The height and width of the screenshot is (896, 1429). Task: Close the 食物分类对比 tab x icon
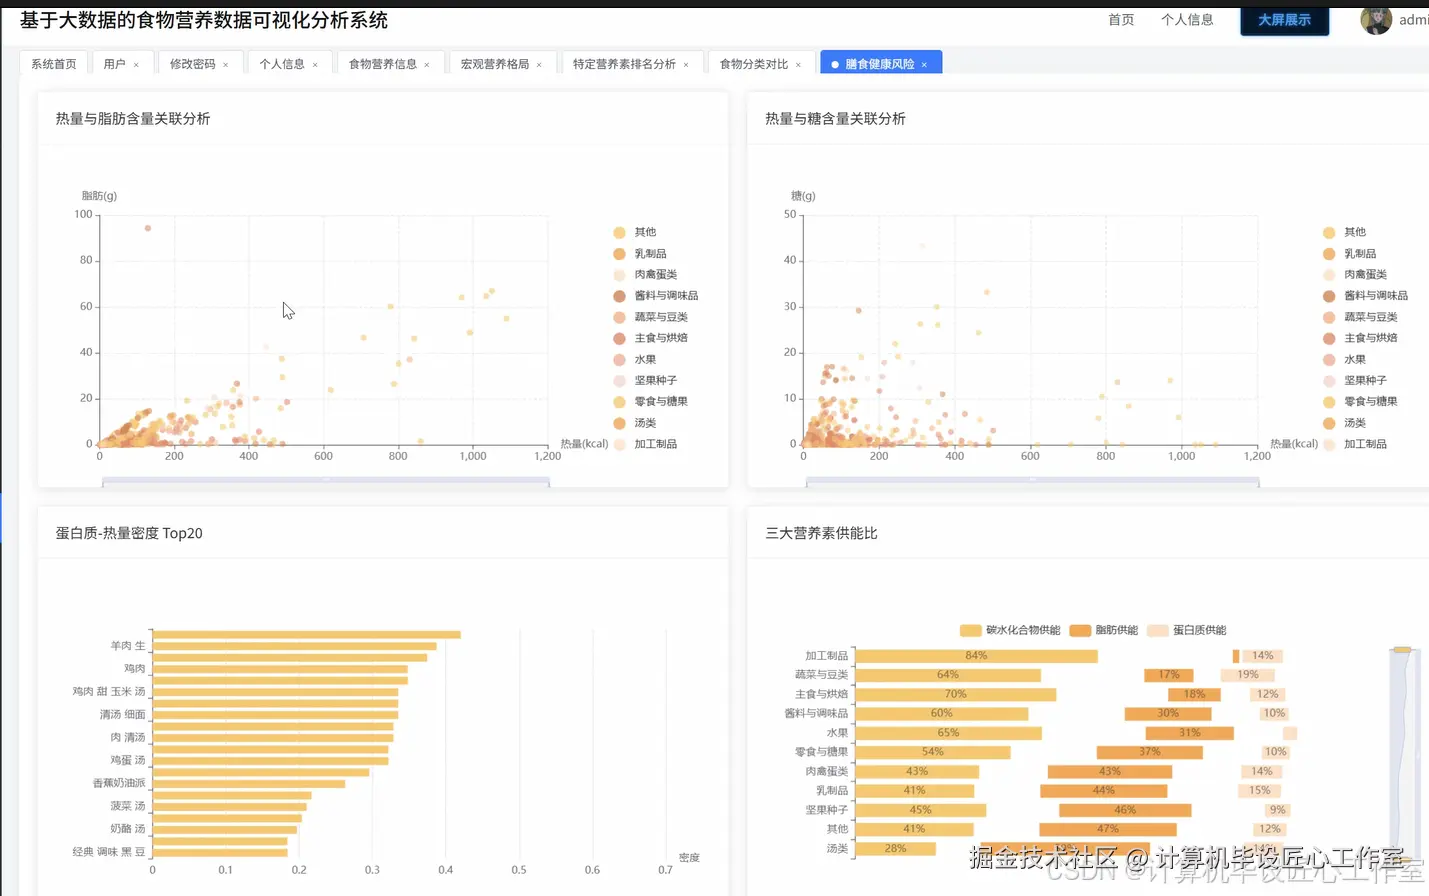pos(798,65)
